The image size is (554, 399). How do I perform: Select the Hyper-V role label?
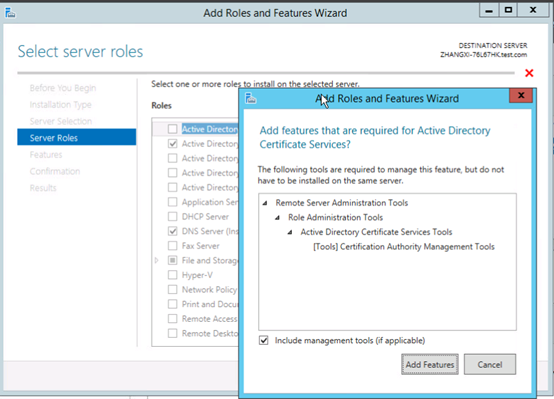(197, 275)
